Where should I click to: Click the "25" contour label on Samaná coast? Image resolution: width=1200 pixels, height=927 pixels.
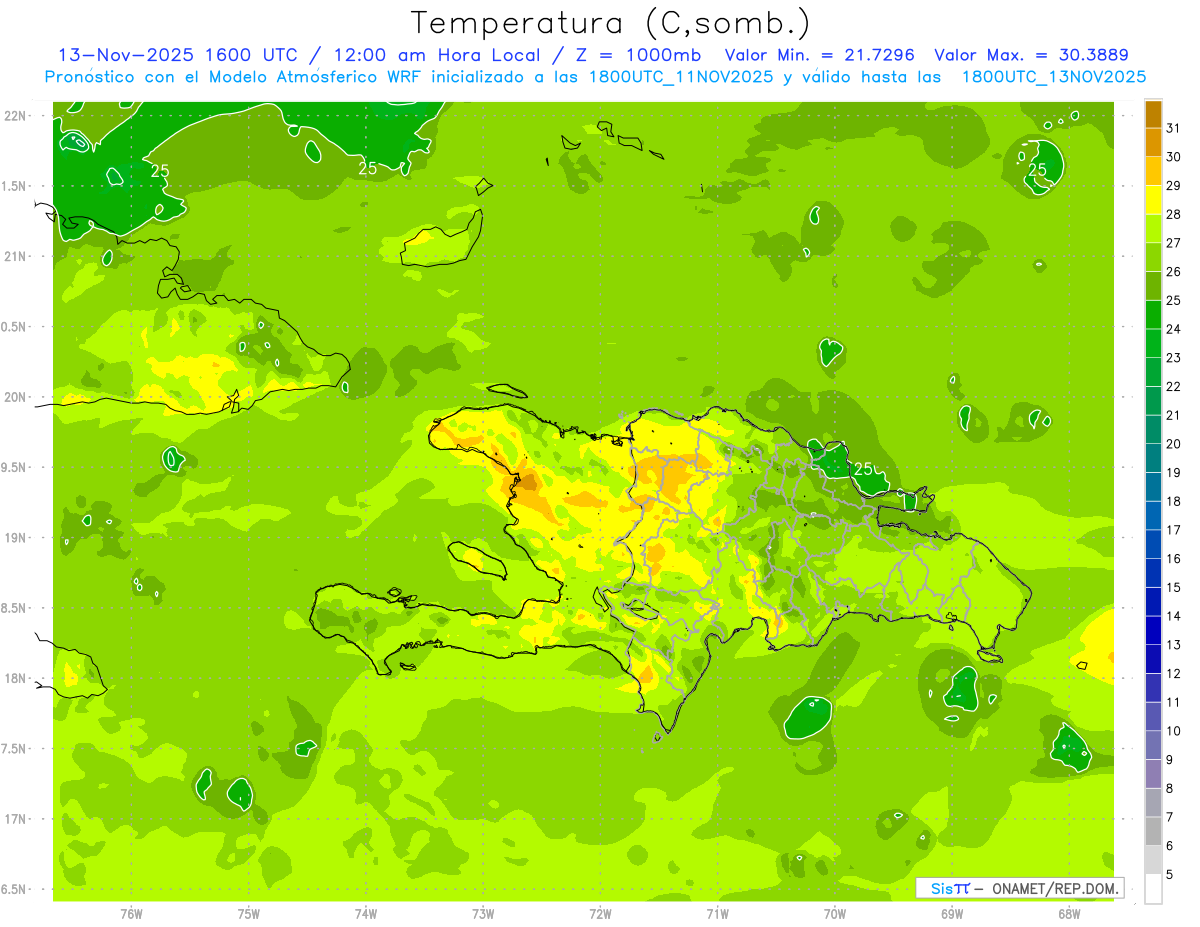(863, 468)
